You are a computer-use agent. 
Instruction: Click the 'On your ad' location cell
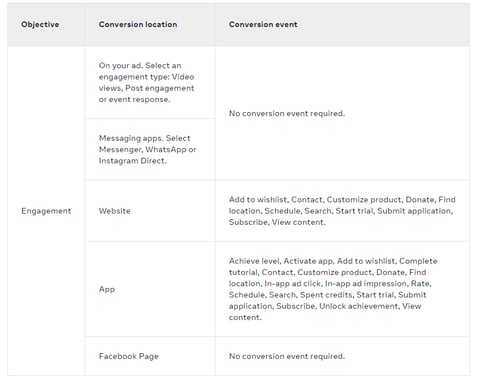150,82
